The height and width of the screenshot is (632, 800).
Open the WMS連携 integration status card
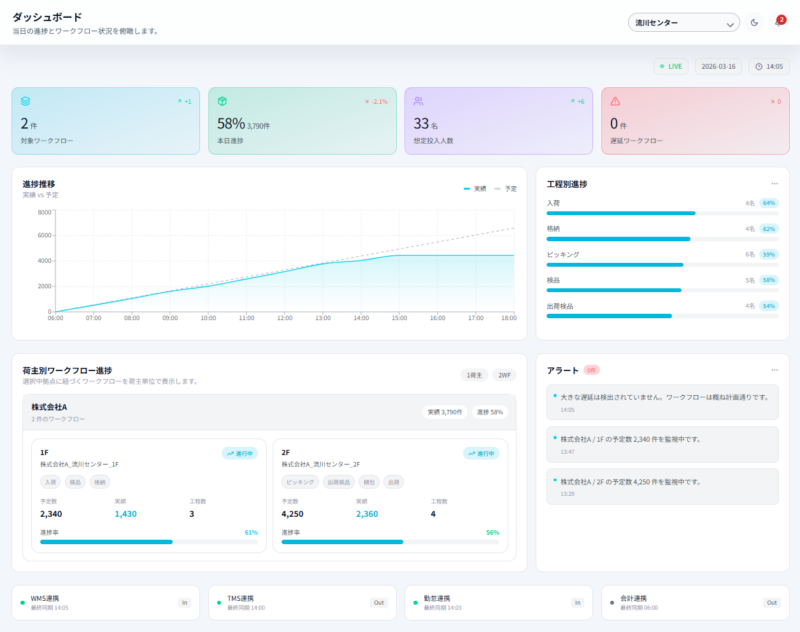(x=106, y=602)
